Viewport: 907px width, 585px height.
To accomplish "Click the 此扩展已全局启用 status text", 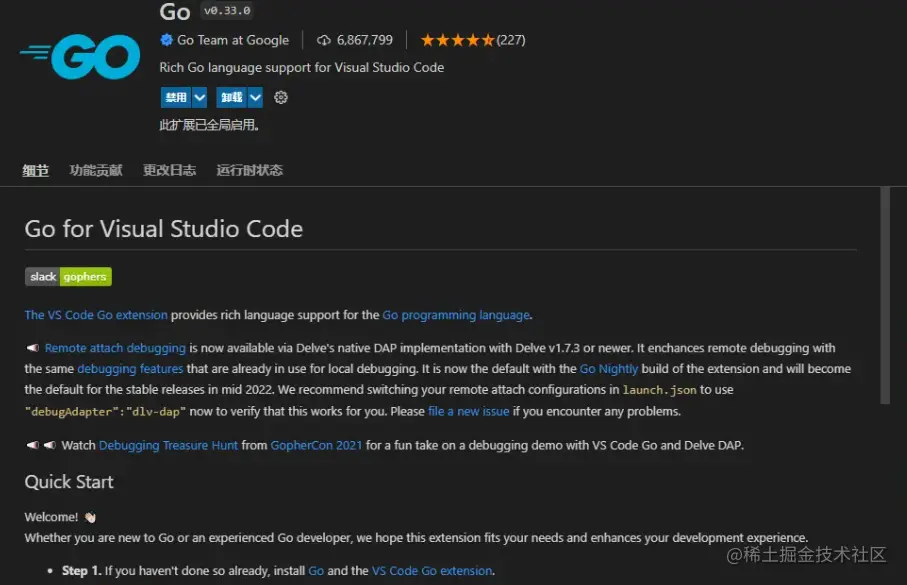I will point(209,125).
